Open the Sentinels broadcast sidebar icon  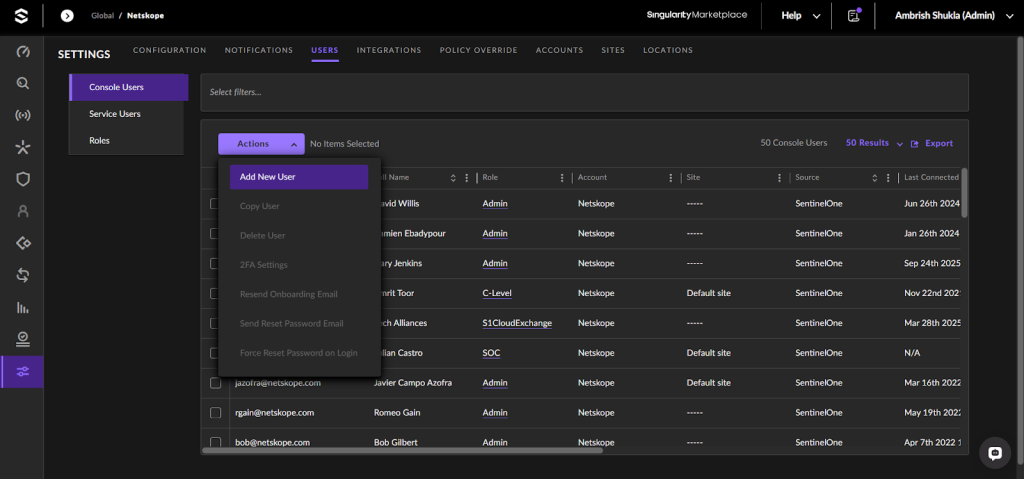[x=23, y=116]
